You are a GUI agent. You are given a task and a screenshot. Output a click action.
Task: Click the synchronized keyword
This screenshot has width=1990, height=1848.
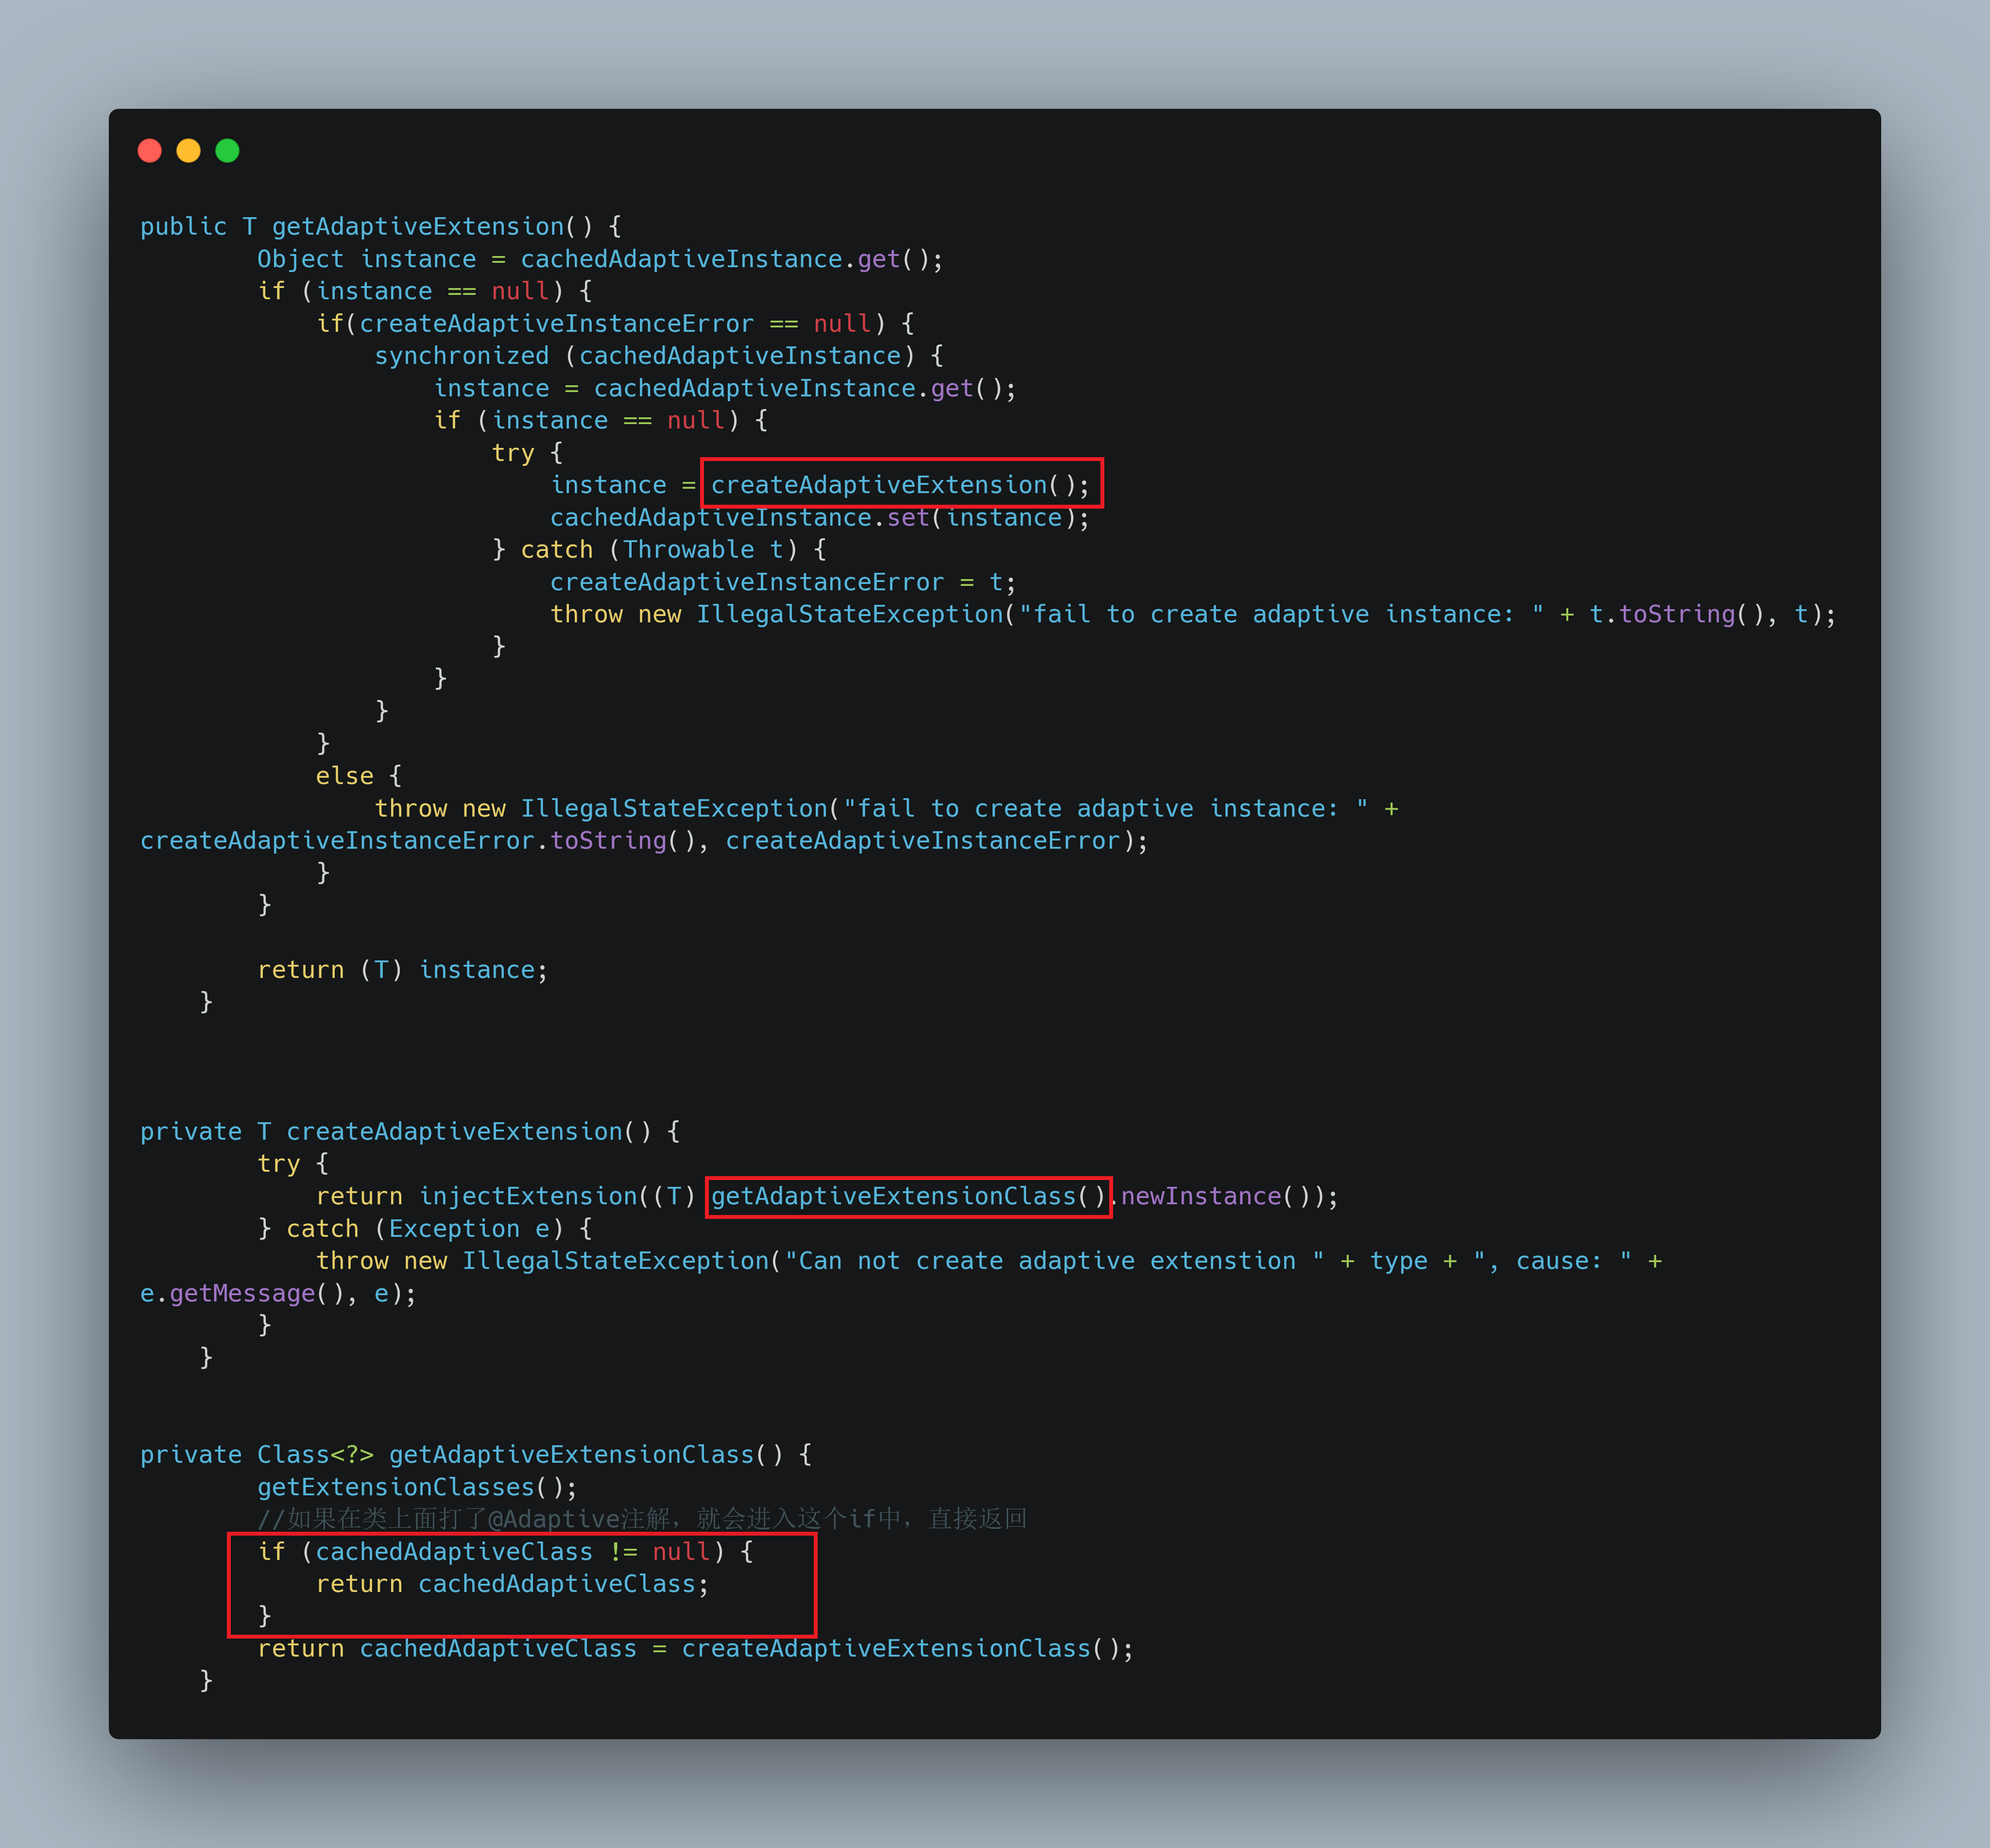coord(461,356)
